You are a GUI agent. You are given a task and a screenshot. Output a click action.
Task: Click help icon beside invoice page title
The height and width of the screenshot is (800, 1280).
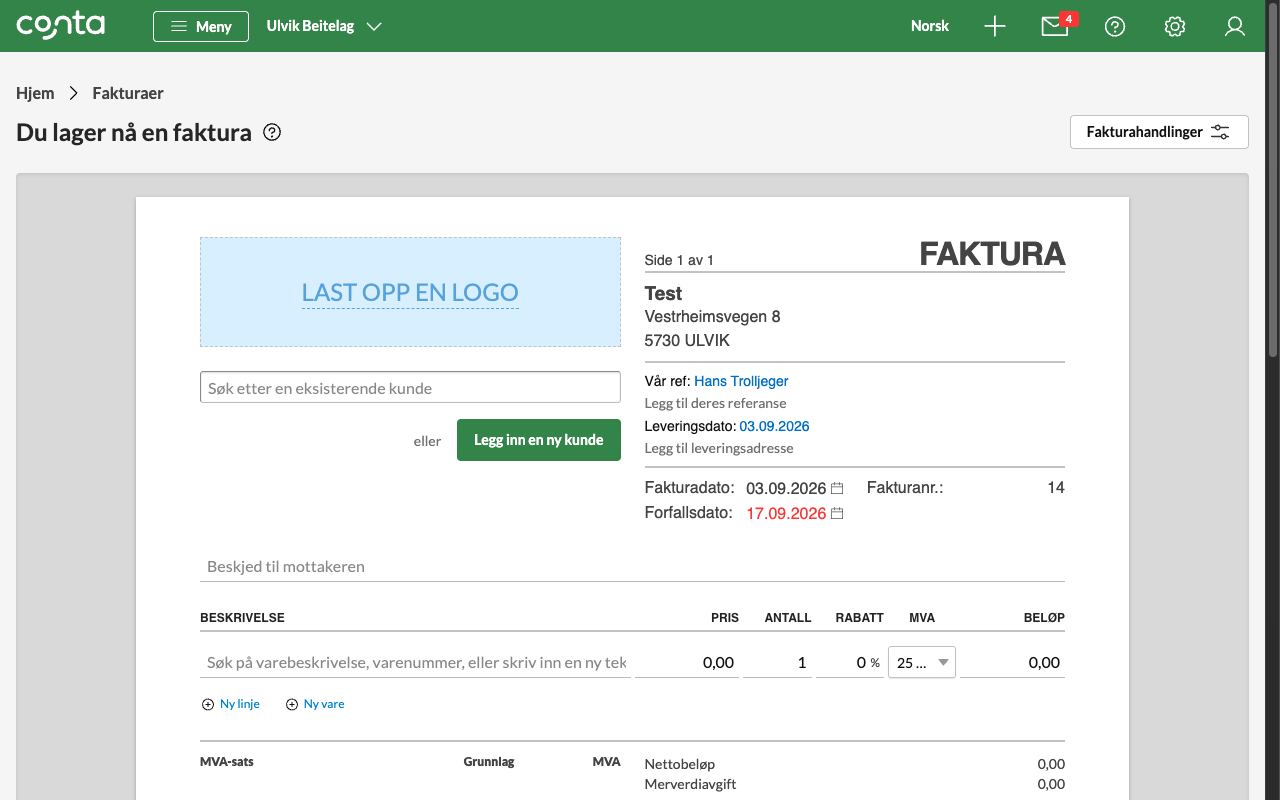coord(272,132)
